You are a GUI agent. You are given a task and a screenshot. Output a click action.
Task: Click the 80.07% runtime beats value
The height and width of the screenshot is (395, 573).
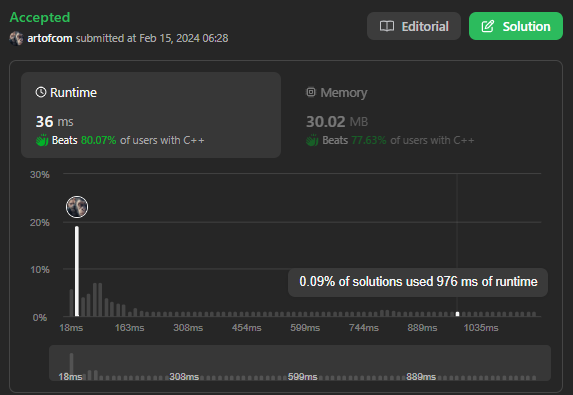(98, 140)
